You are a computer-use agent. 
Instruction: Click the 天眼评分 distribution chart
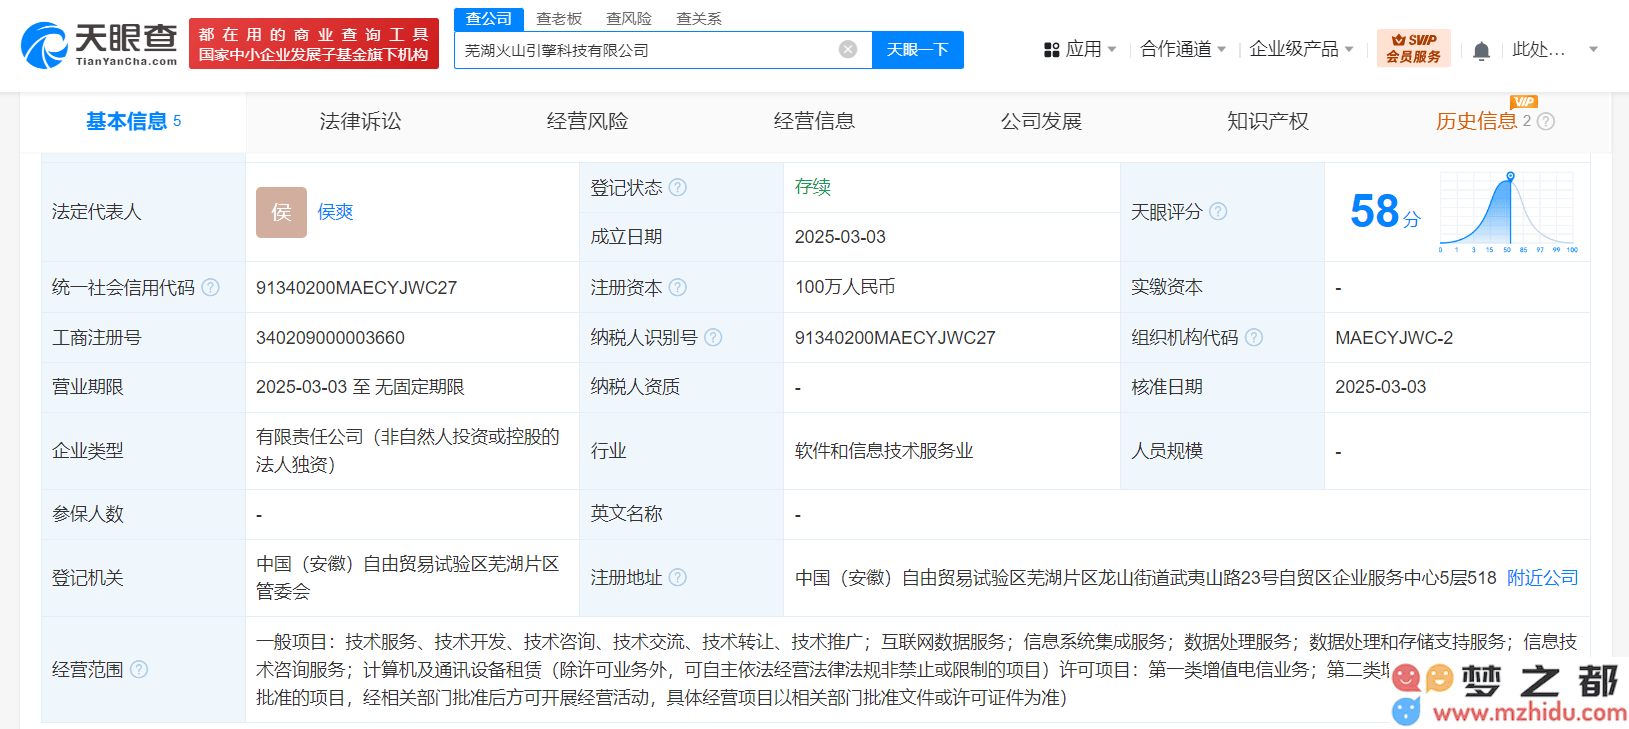tap(1509, 212)
